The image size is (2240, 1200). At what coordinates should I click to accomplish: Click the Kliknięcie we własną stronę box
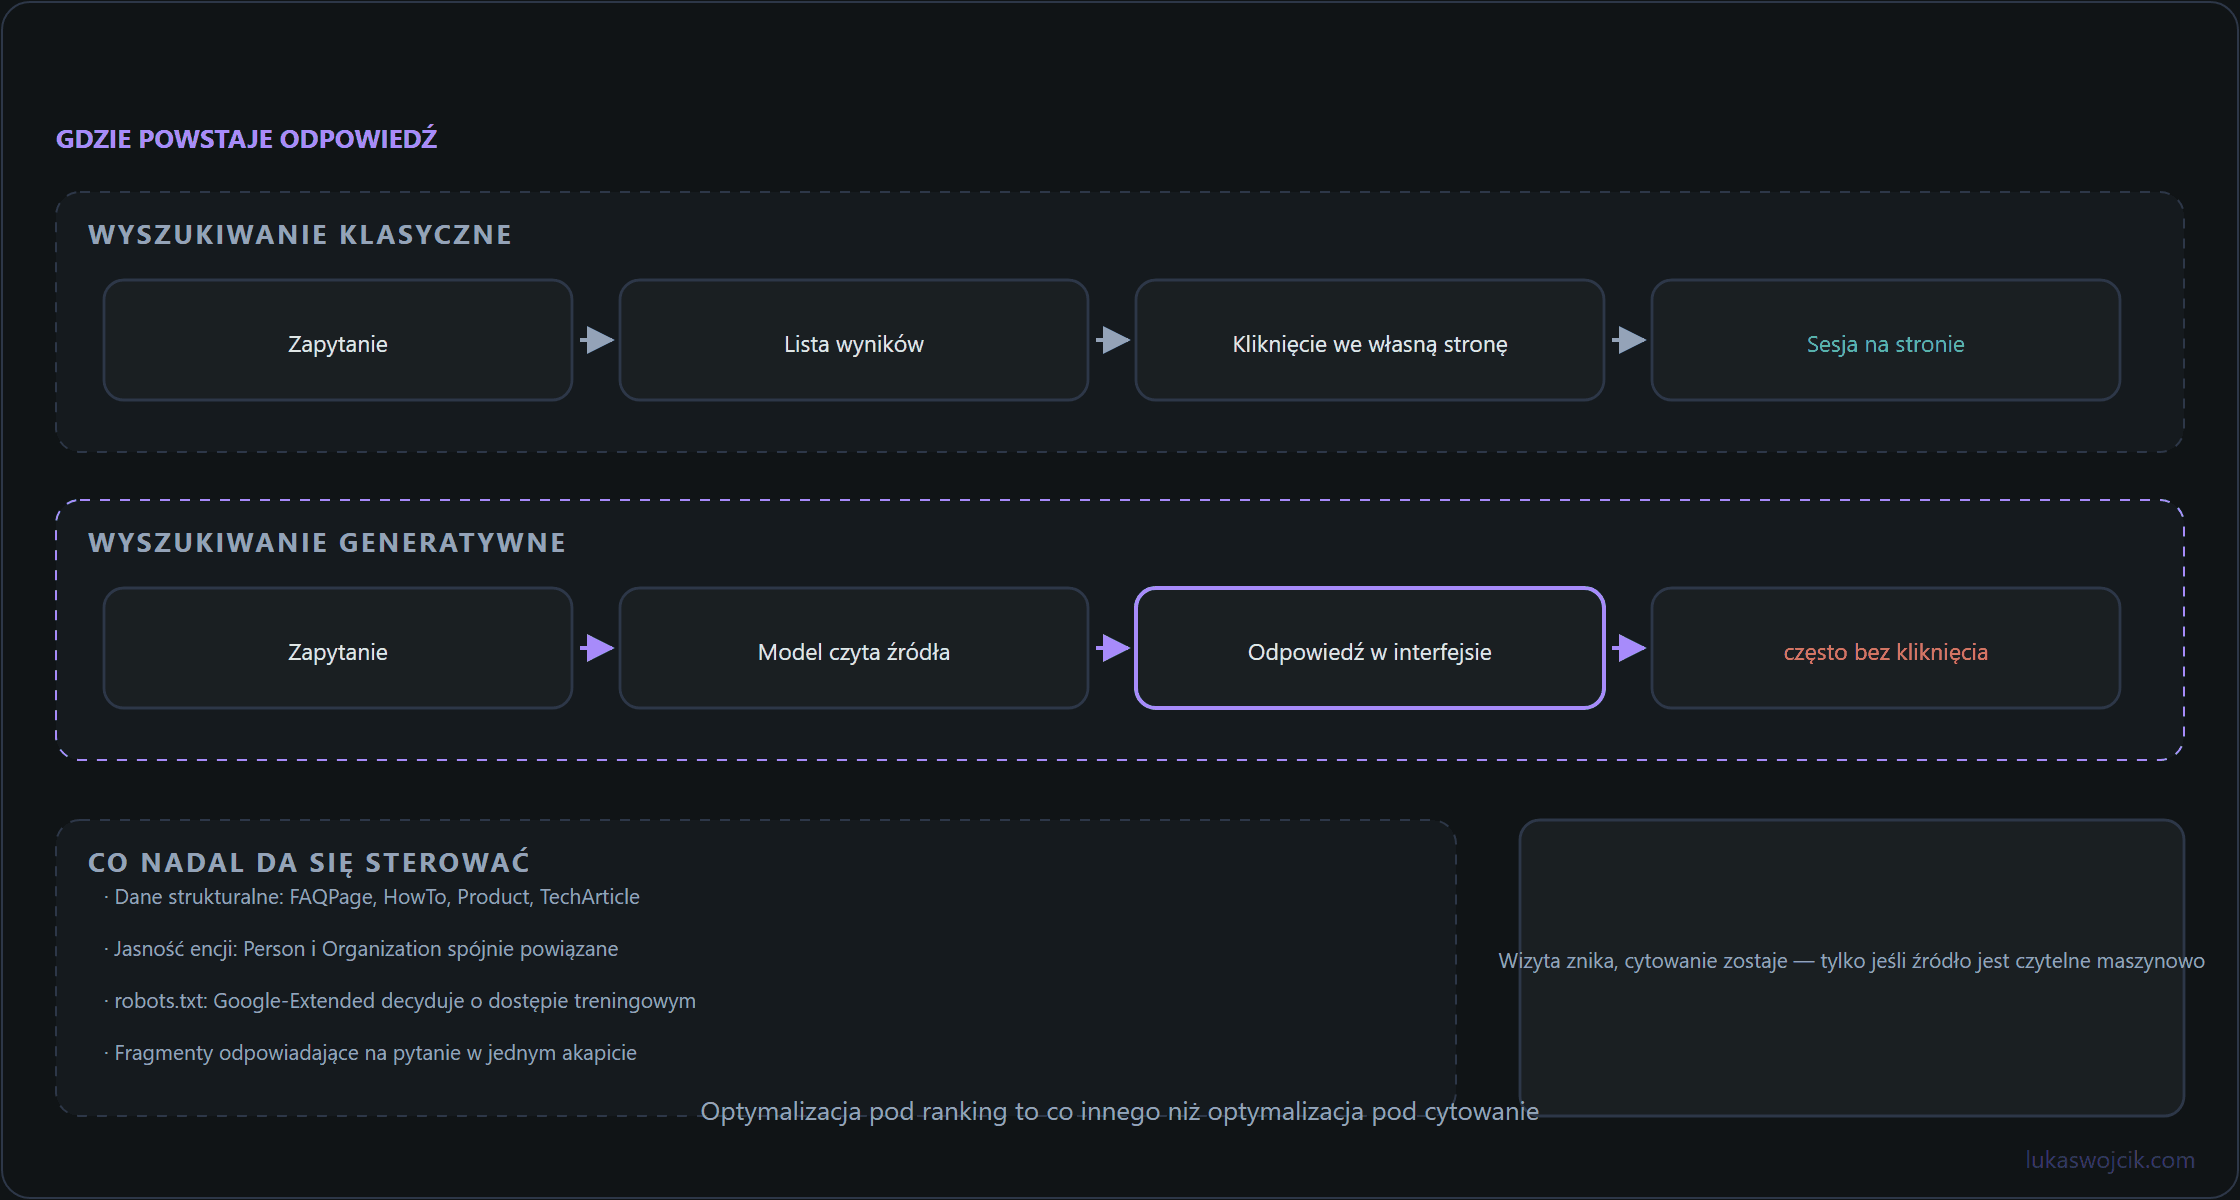click(1370, 340)
